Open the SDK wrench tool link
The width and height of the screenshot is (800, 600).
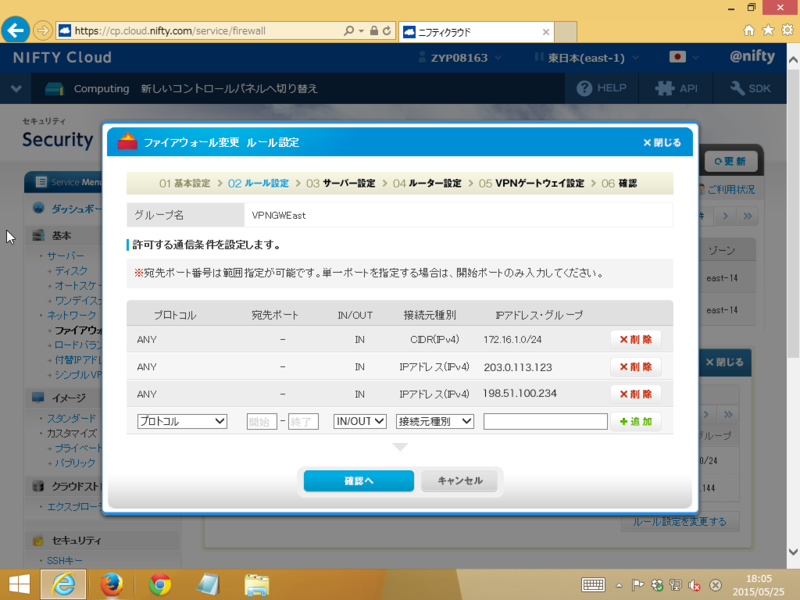coord(738,88)
